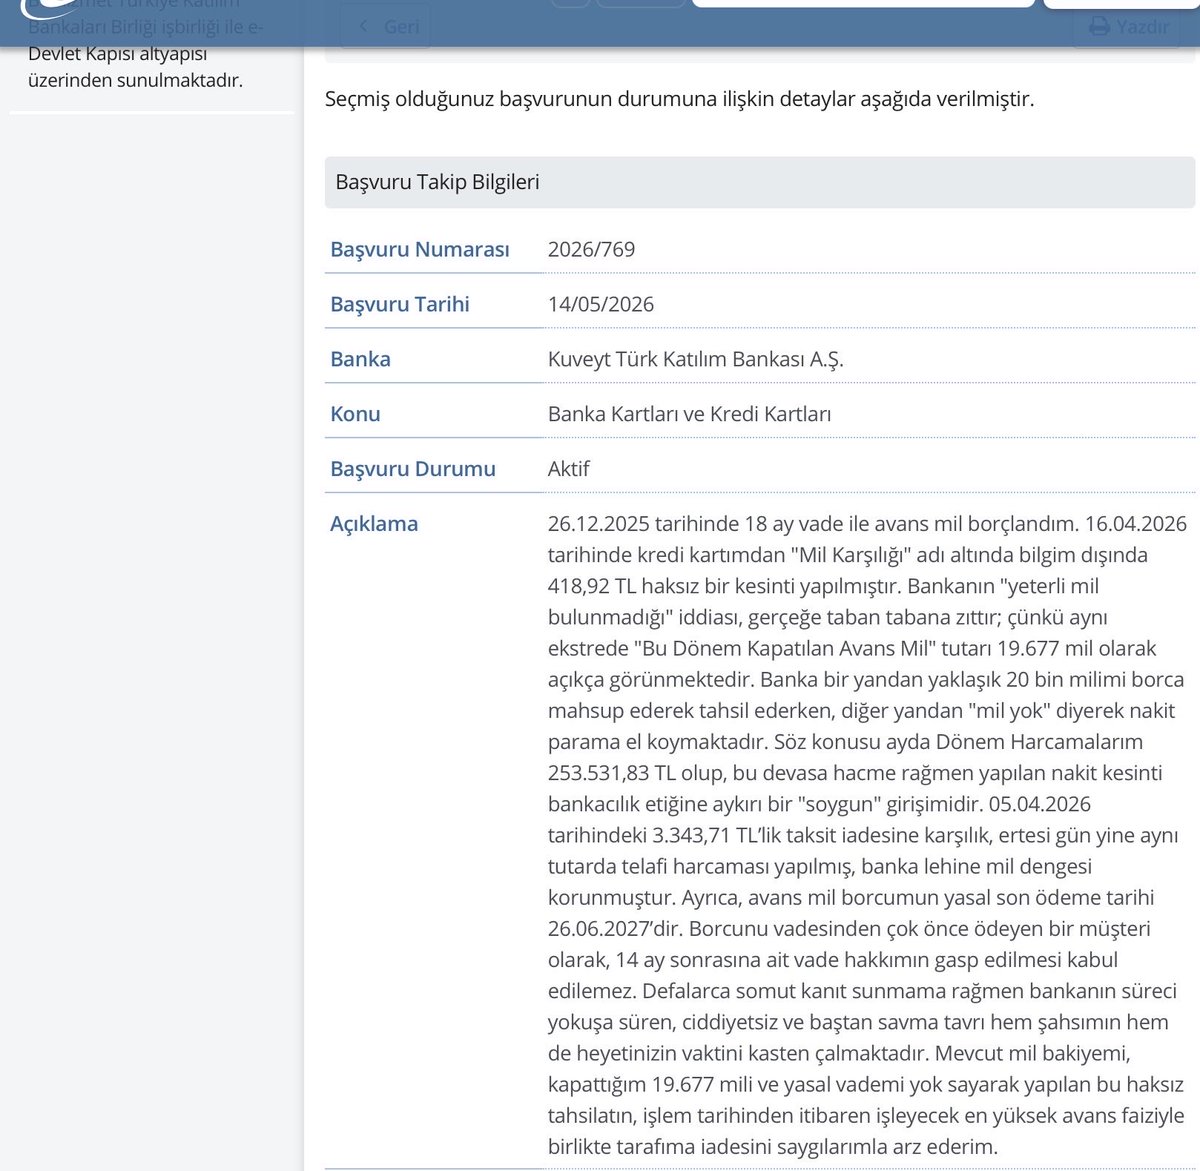1200x1171 pixels.
Task: Click the date 26.06.2027'dir in description
Action: click(616, 929)
